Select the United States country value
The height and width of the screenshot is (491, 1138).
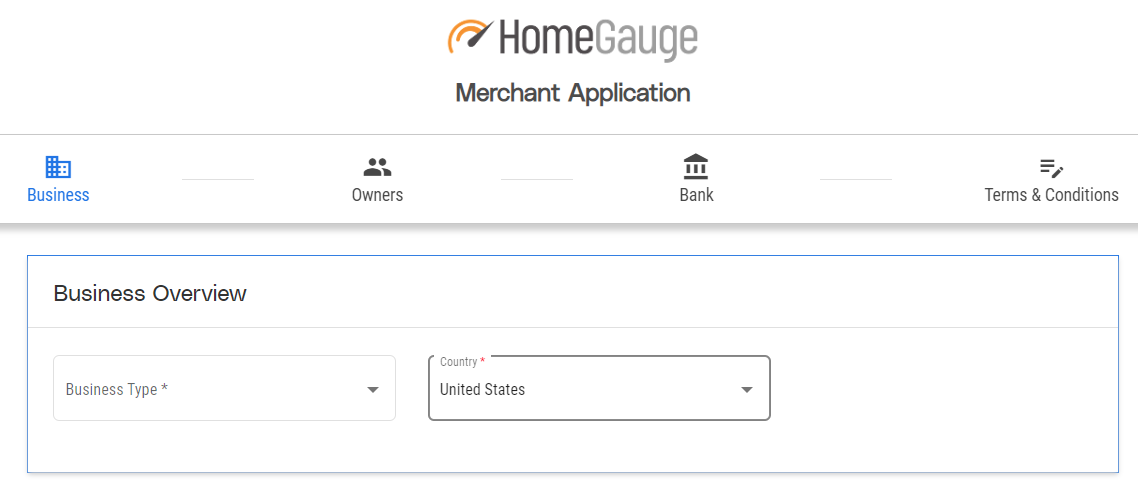pos(482,390)
